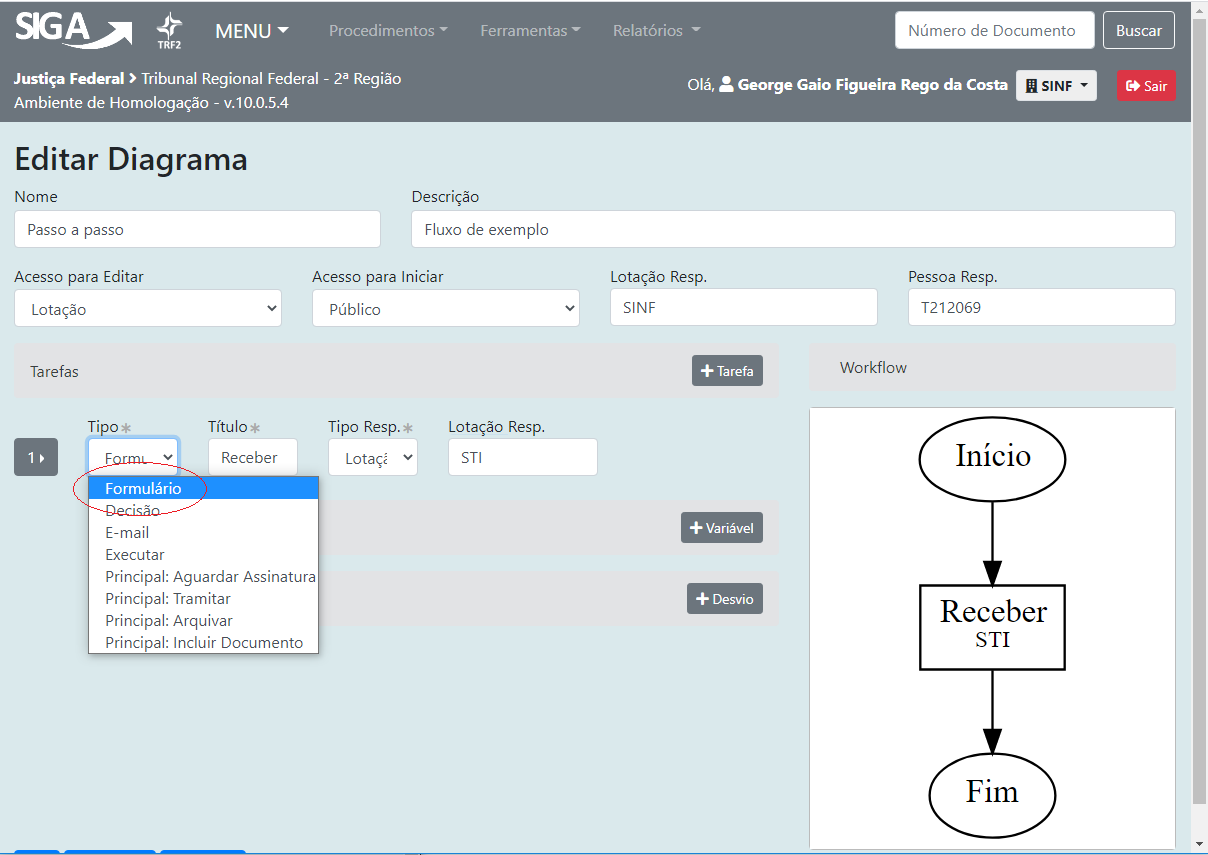The width and height of the screenshot is (1208, 855).
Task: Click Sair logout button
Action: 1146,86
